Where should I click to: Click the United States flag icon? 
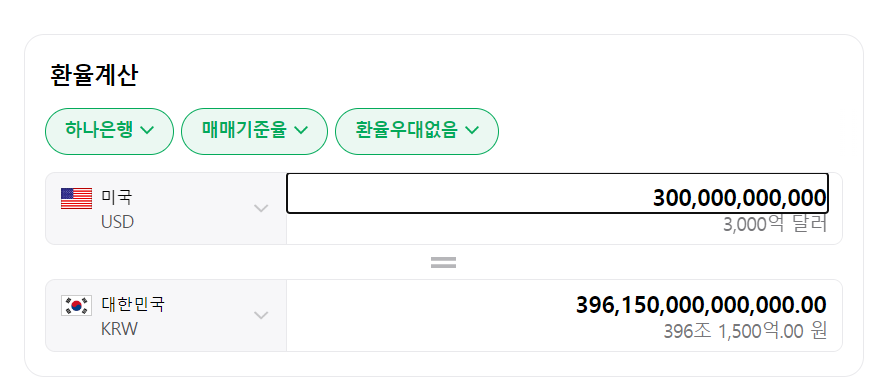pos(76,199)
